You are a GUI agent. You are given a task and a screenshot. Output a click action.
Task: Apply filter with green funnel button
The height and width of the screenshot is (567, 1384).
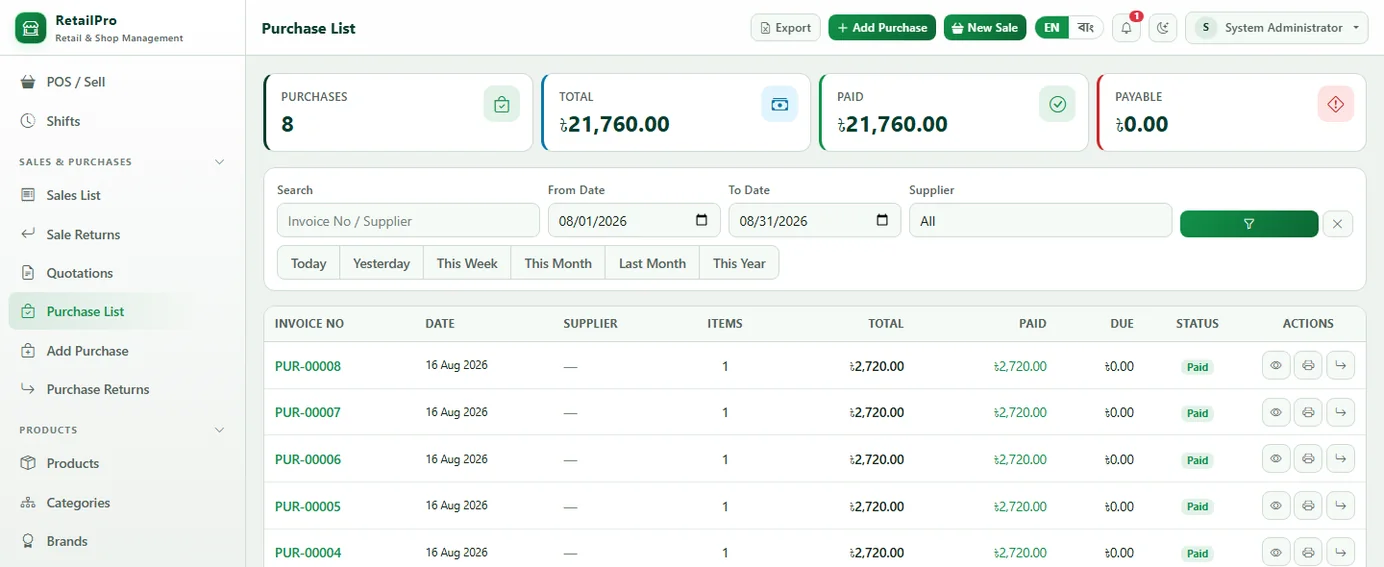1249,224
